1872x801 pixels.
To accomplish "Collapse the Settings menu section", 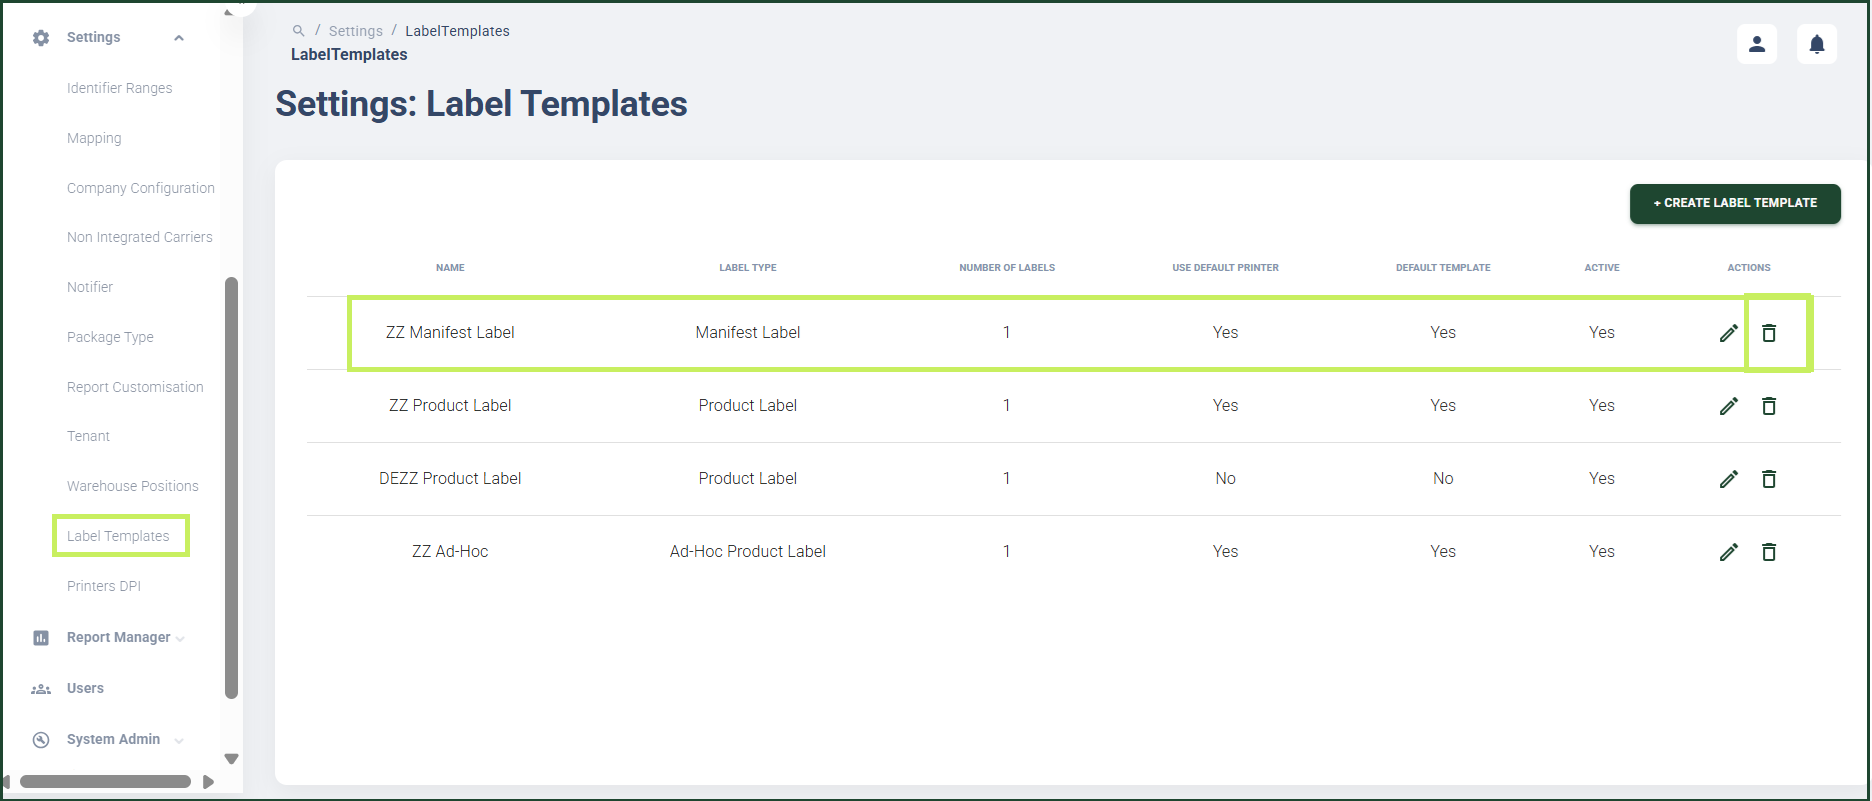I will tap(179, 38).
